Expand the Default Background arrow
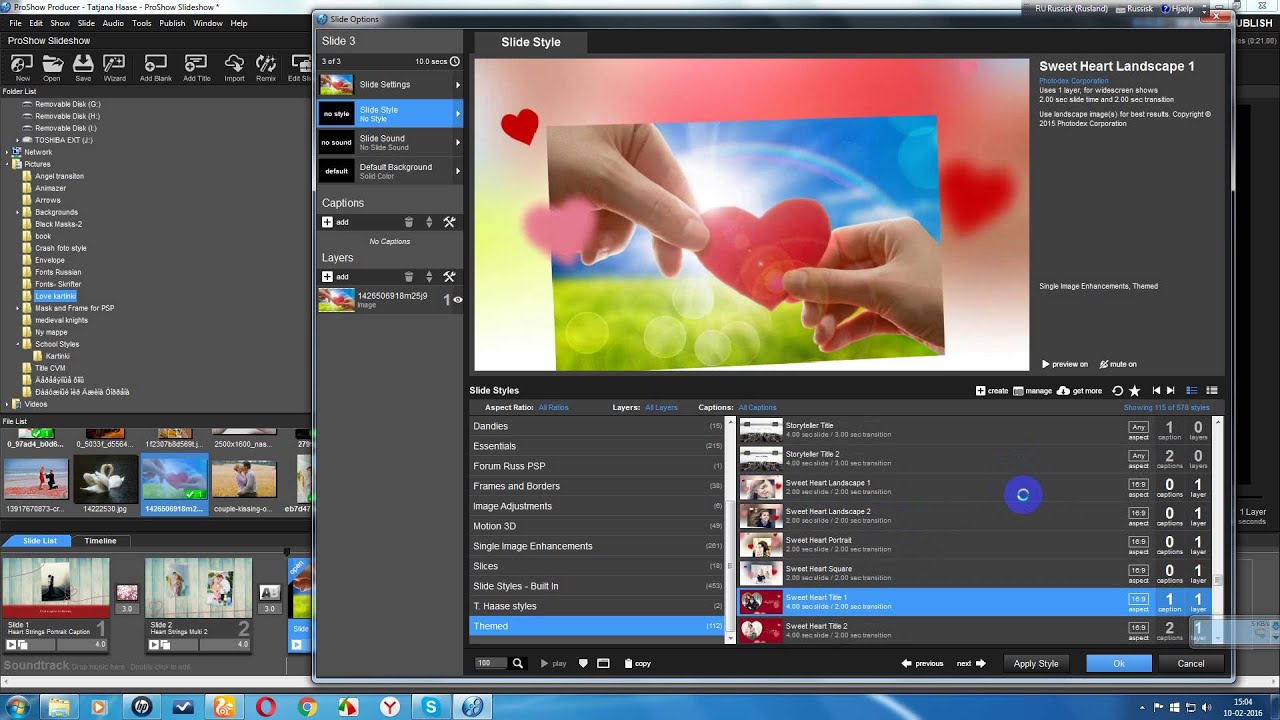This screenshot has height=720, width=1280. click(458, 171)
